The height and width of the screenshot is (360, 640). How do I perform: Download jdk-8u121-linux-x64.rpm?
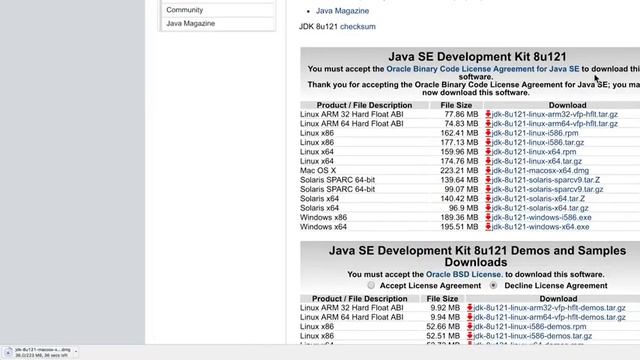coord(534,152)
